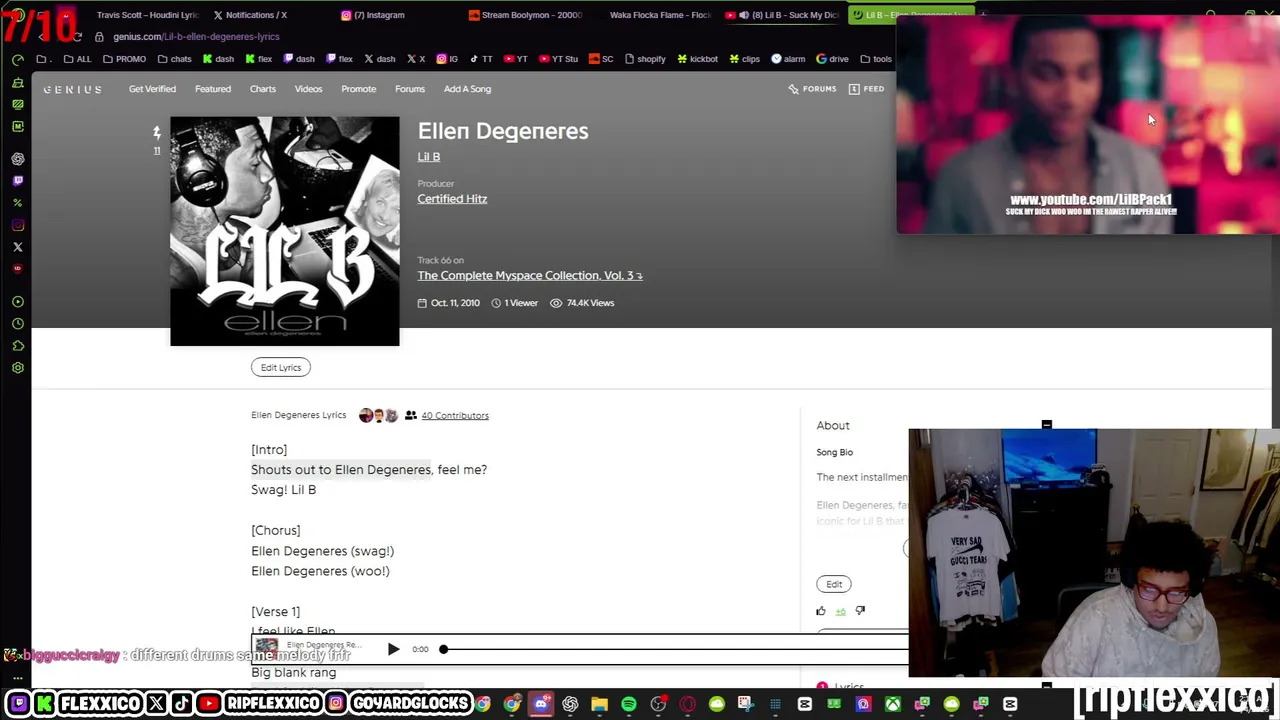This screenshot has height=720, width=1280.
Task: Click the Lil B Ellen album cover art
Action: point(285,231)
